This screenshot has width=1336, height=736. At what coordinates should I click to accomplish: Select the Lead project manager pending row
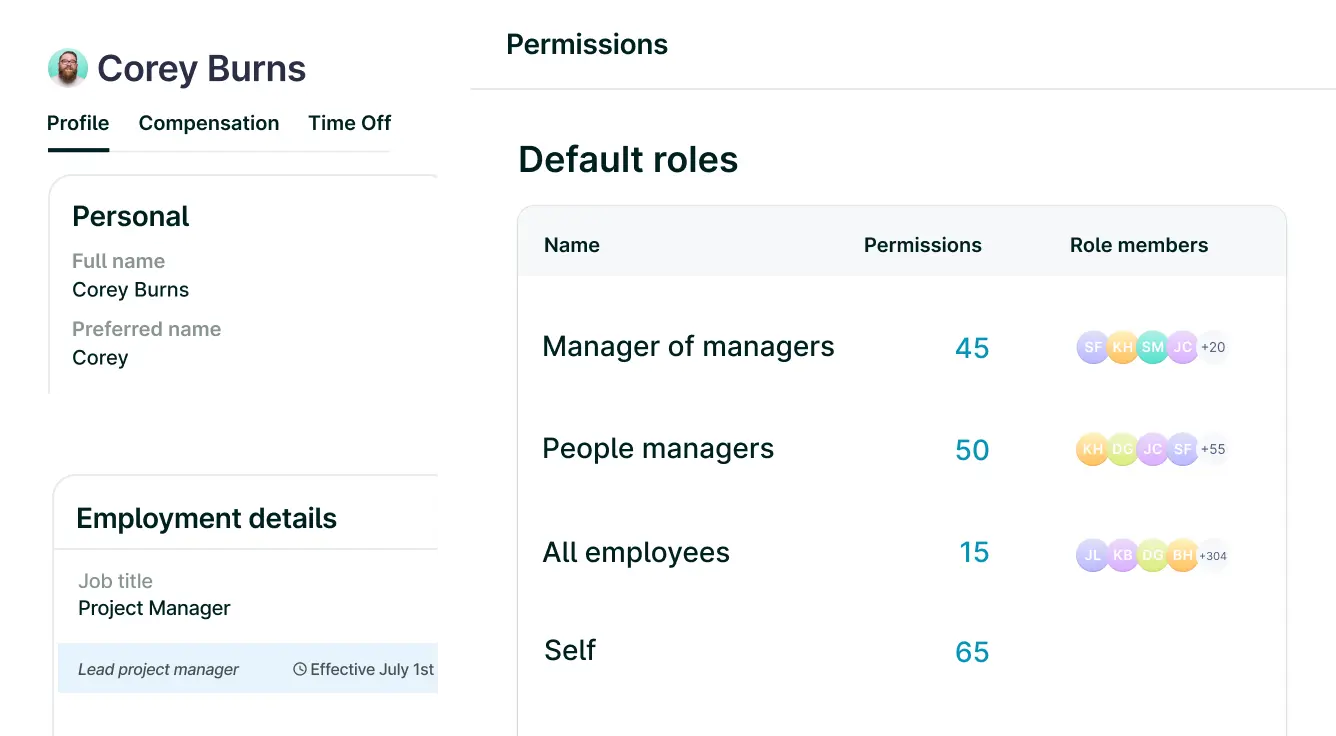[x=159, y=670]
